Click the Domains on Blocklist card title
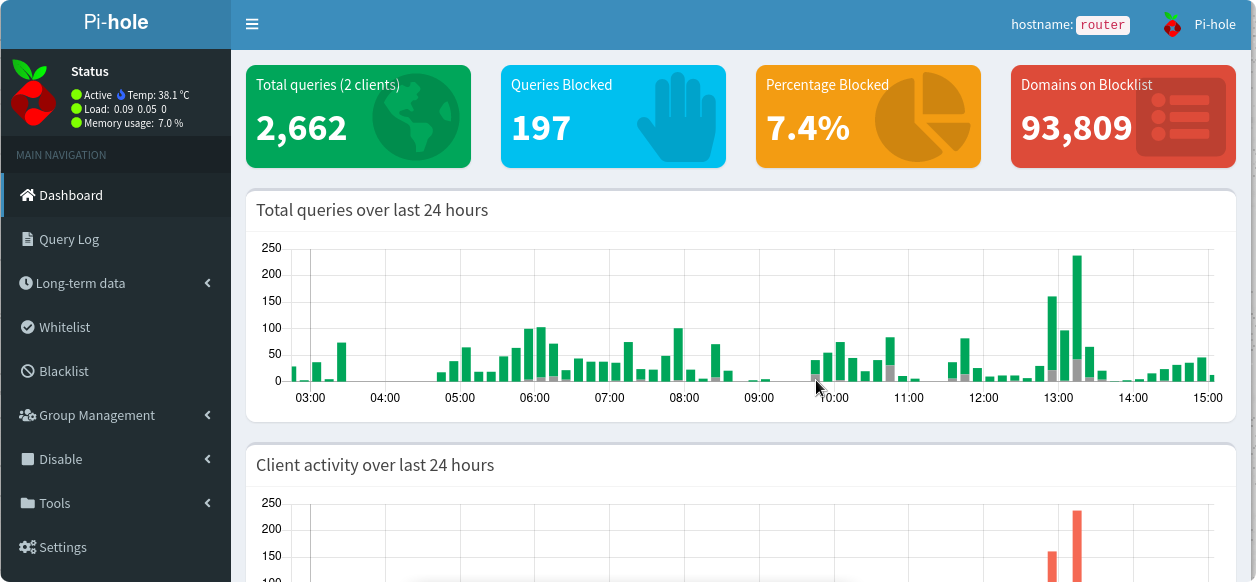Image resolution: width=1256 pixels, height=582 pixels. [1087, 85]
